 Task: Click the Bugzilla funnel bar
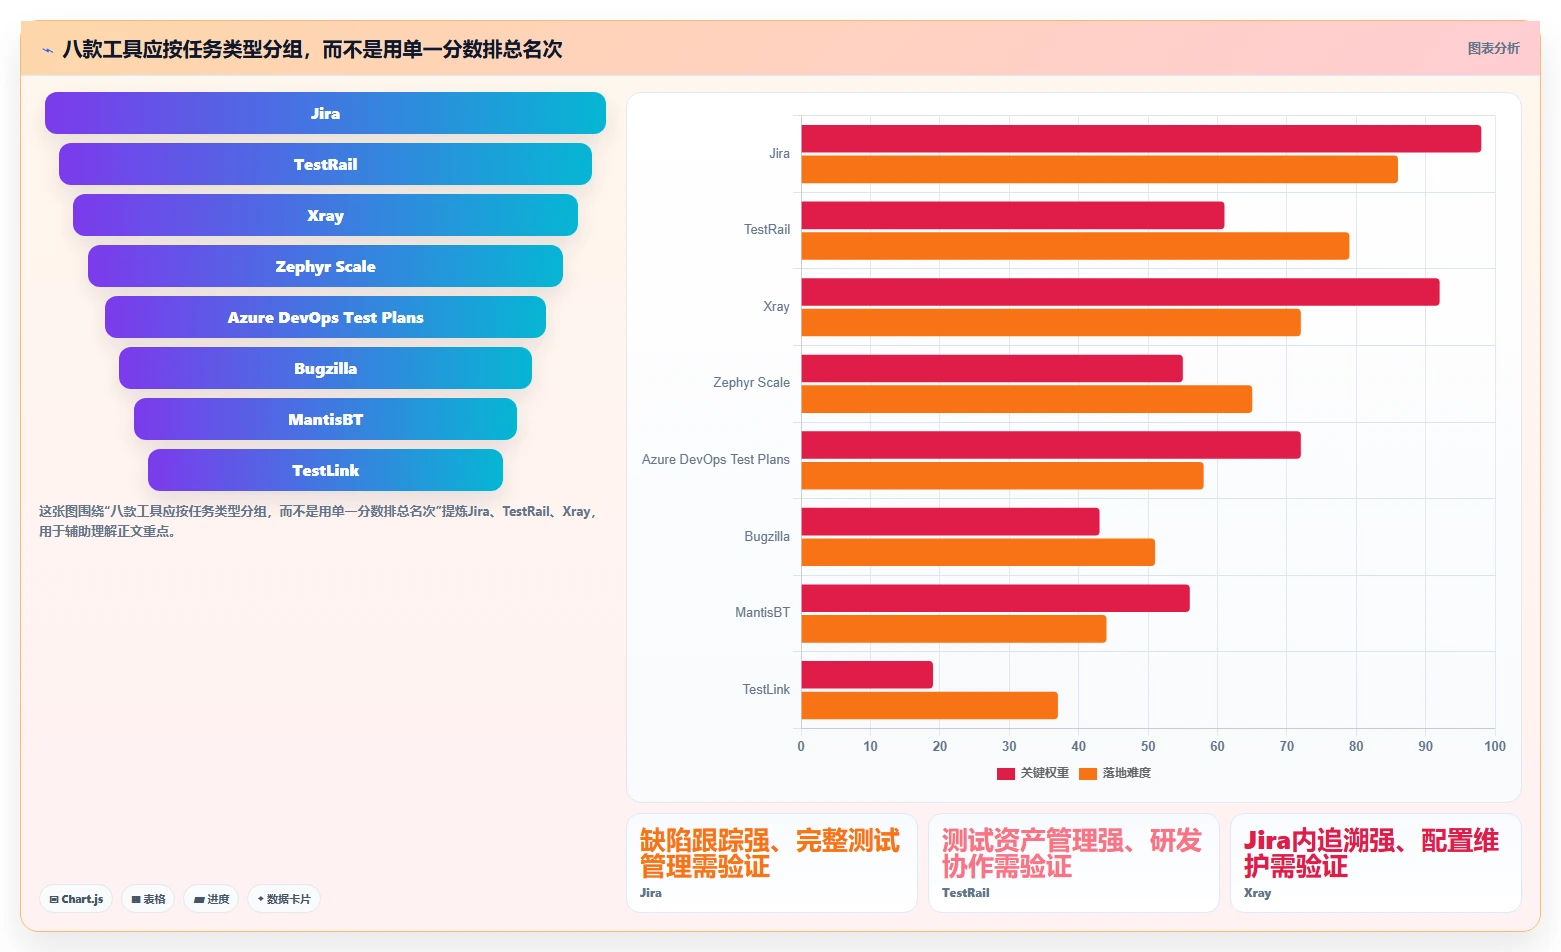[x=325, y=368]
